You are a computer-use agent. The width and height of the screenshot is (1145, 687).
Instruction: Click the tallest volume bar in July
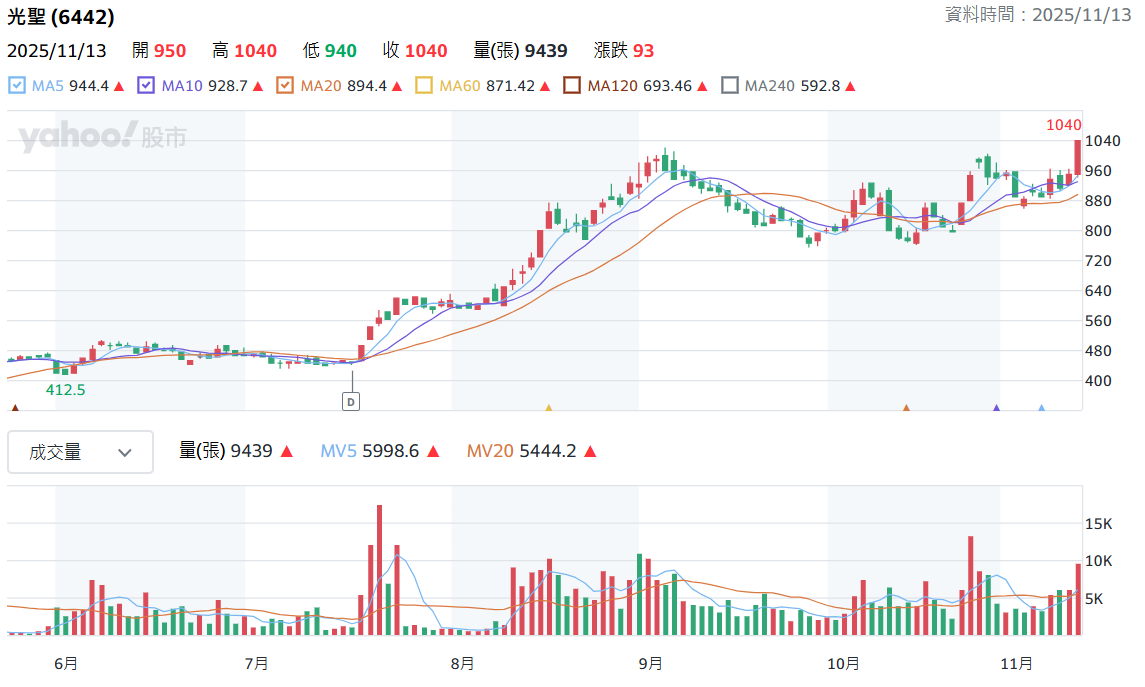coord(380,568)
